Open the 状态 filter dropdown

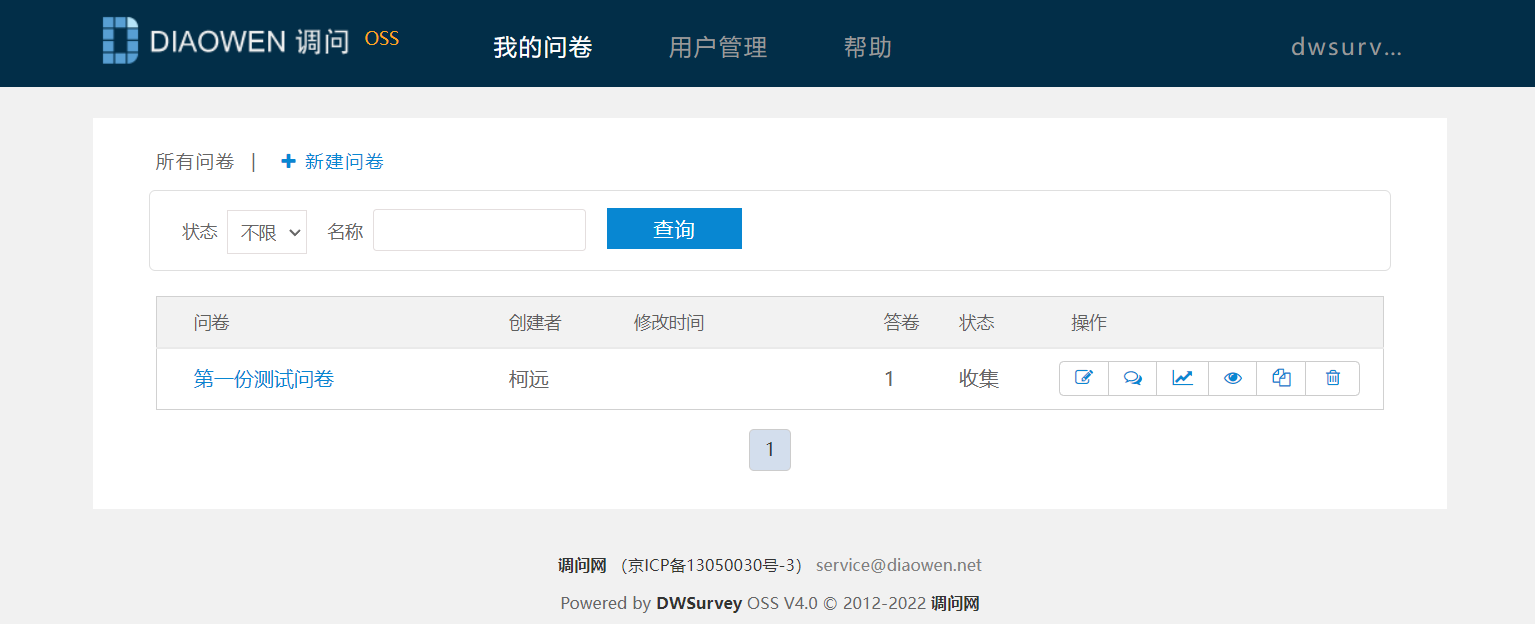[267, 232]
